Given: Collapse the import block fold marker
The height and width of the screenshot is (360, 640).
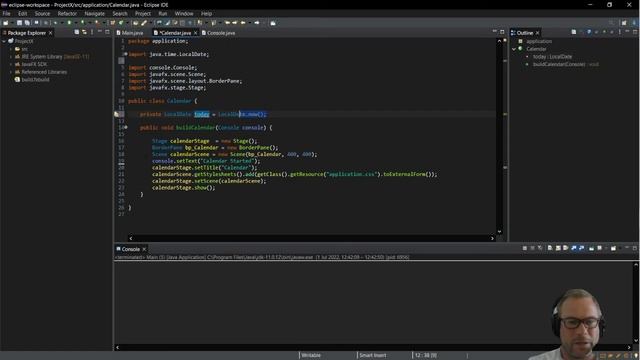Looking at the screenshot, I should [126, 54].
